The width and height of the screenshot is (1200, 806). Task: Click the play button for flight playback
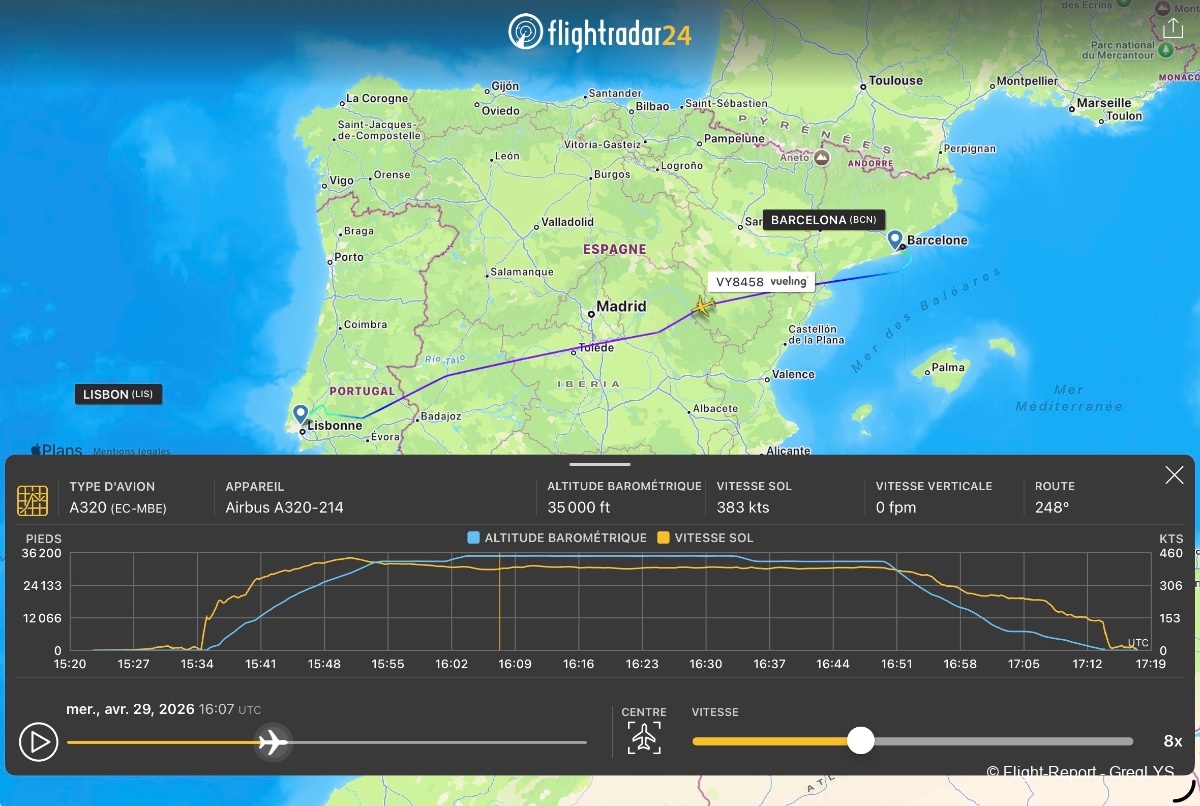[x=38, y=742]
